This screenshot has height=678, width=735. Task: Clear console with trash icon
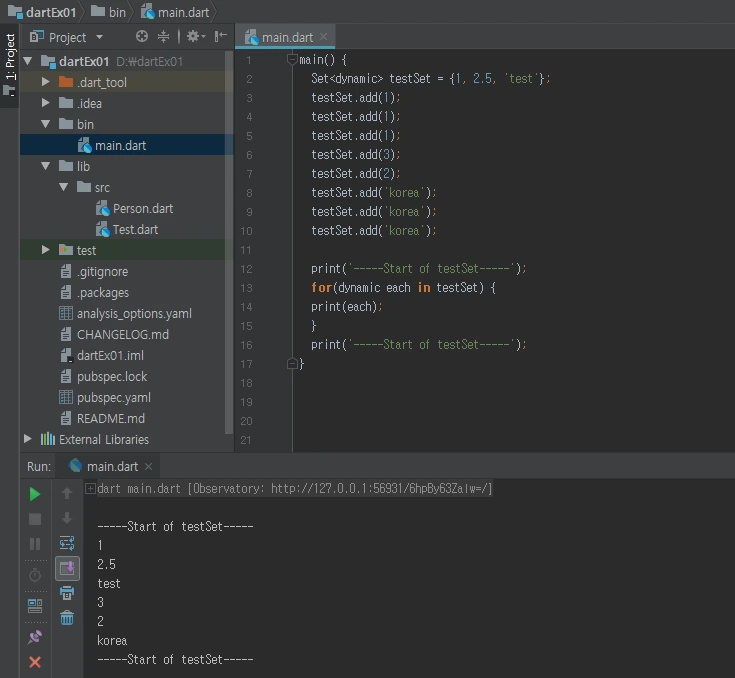pyautogui.click(x=67, y=618)
